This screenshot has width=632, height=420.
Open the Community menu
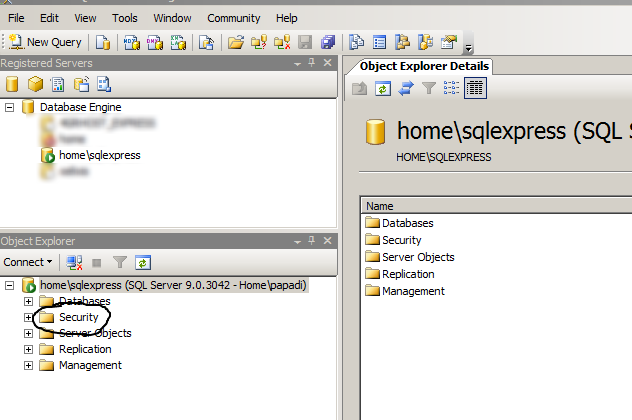point(234,18)
